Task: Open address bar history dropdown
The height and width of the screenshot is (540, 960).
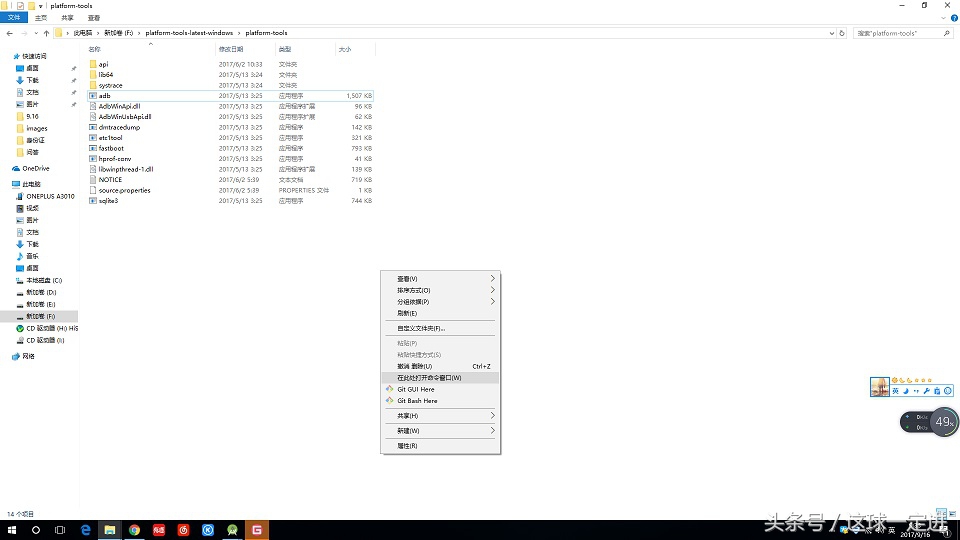Action: 831,33
